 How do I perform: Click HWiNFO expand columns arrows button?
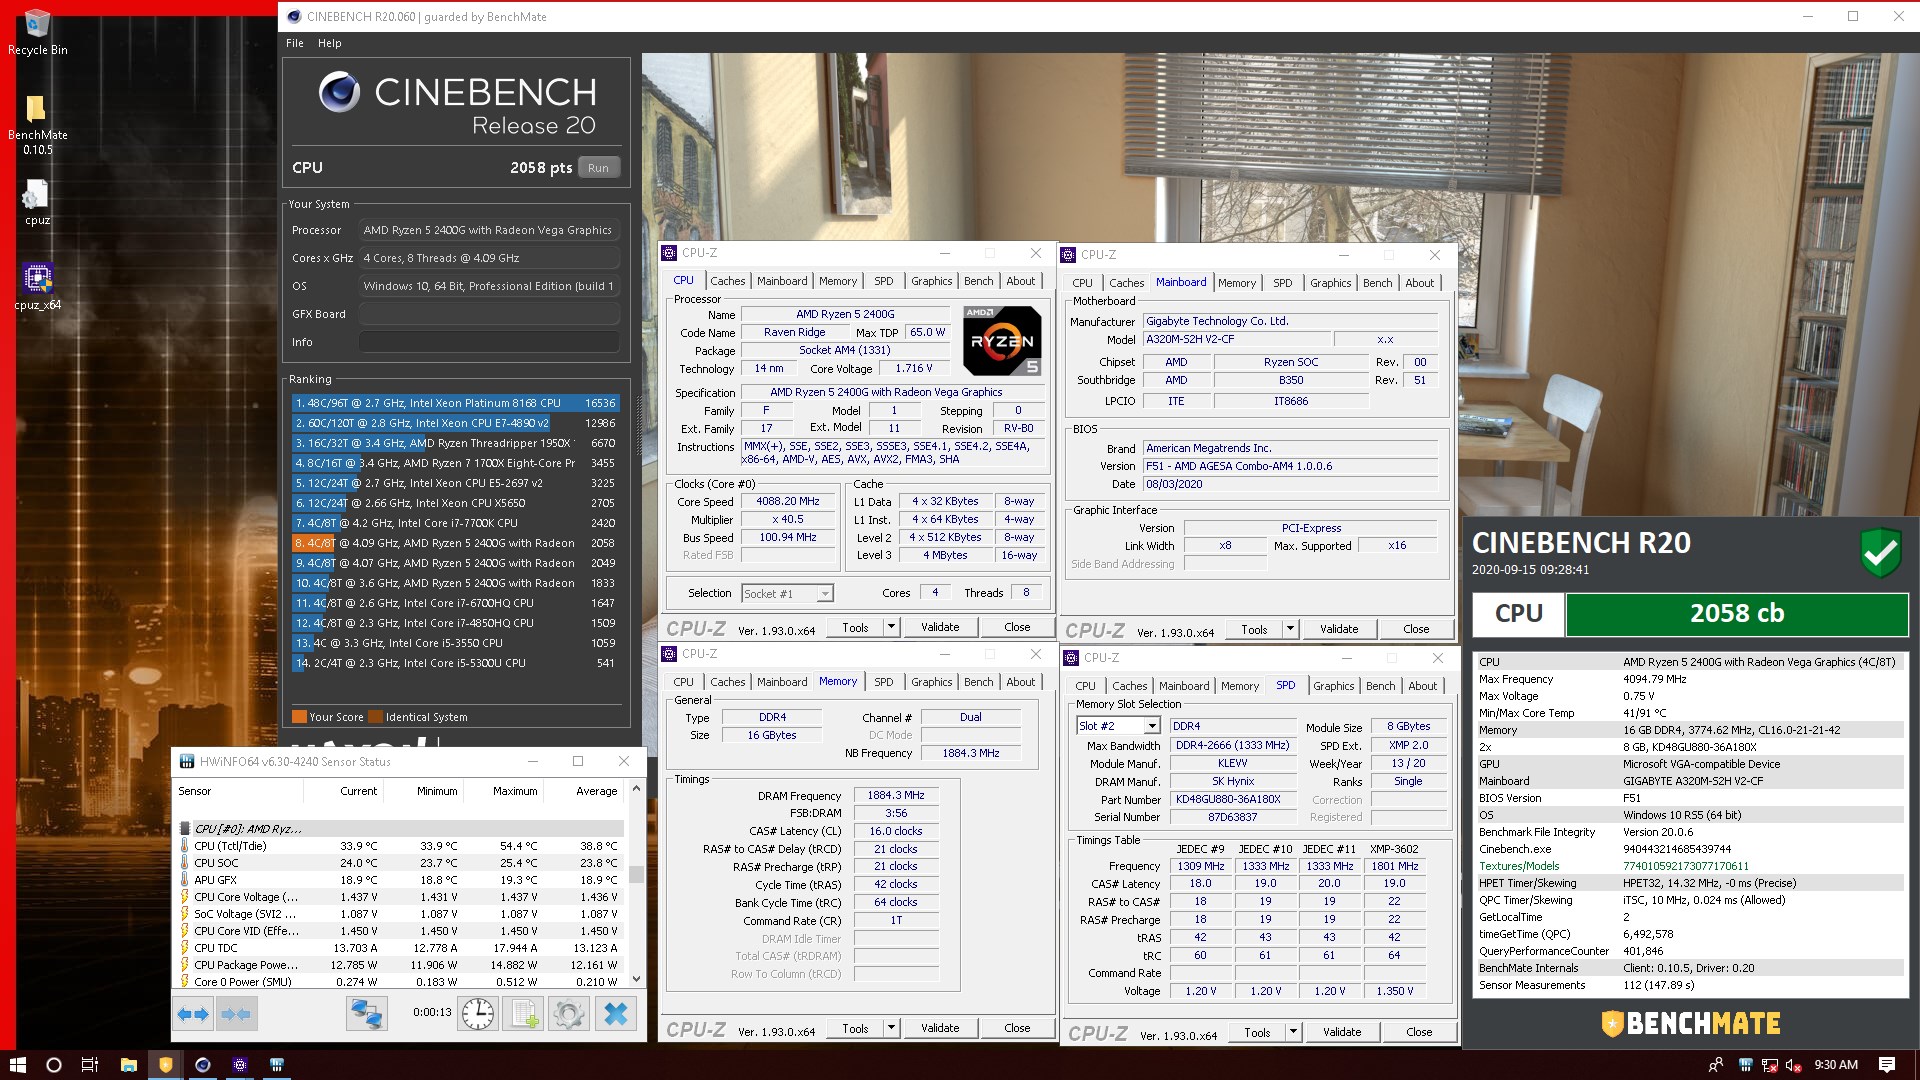[x=193, y=1014]
